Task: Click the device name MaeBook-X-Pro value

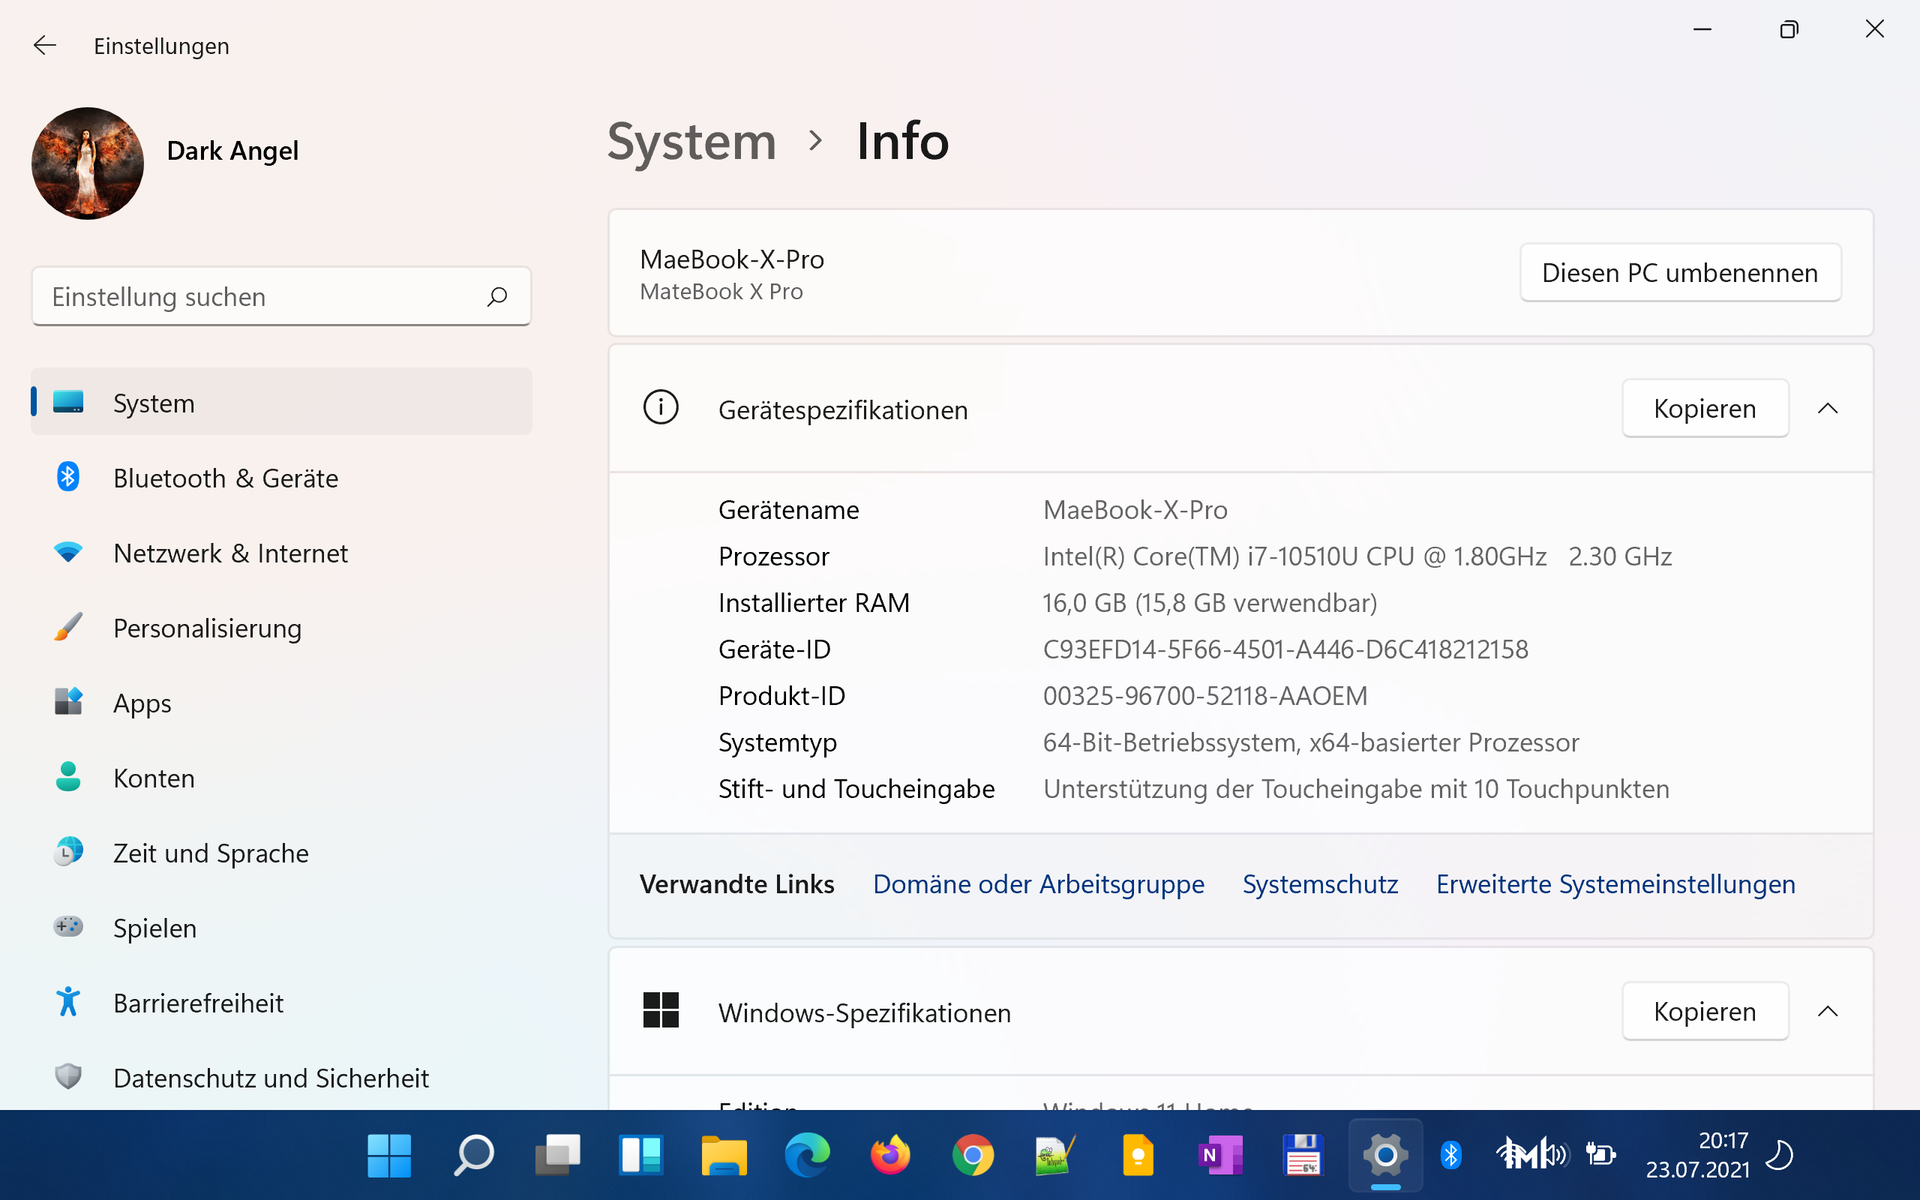Action: [1135, 510]
